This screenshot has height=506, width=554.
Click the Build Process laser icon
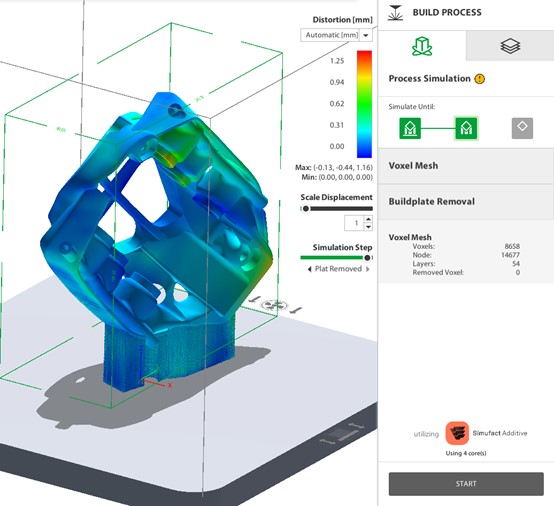click(x=395, y=13)
